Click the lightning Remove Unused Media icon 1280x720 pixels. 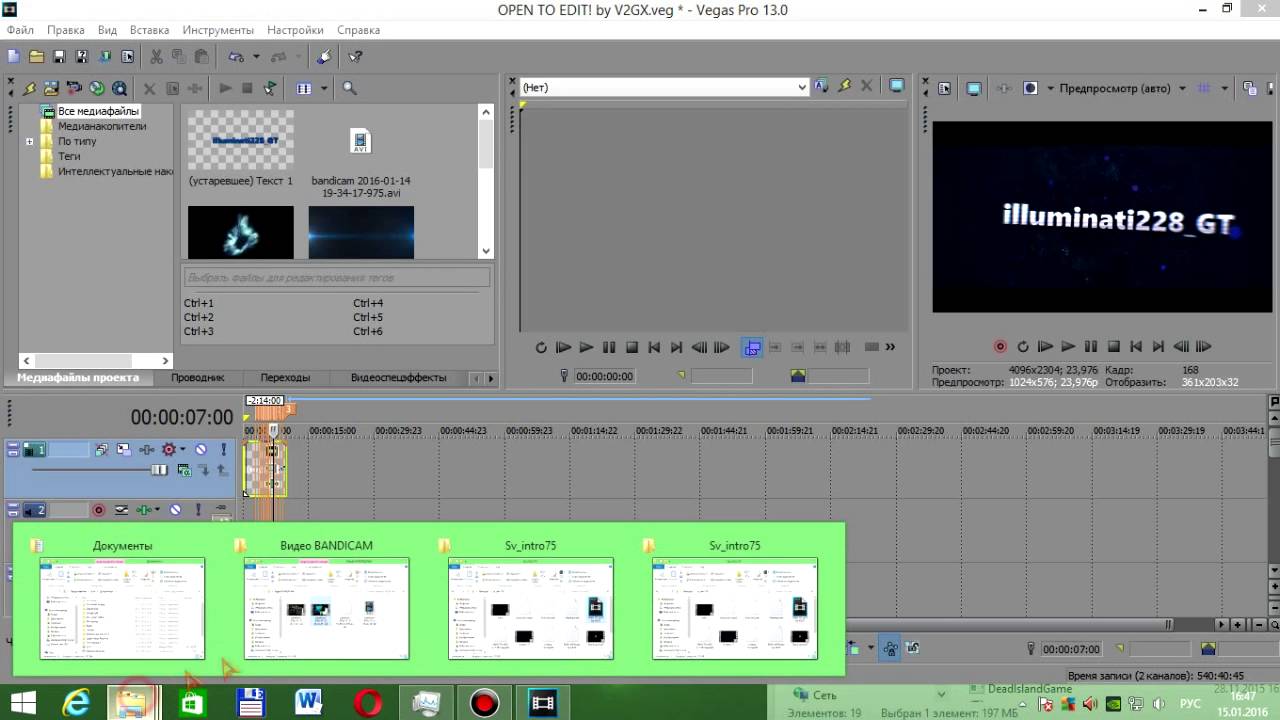coord(29,88)
